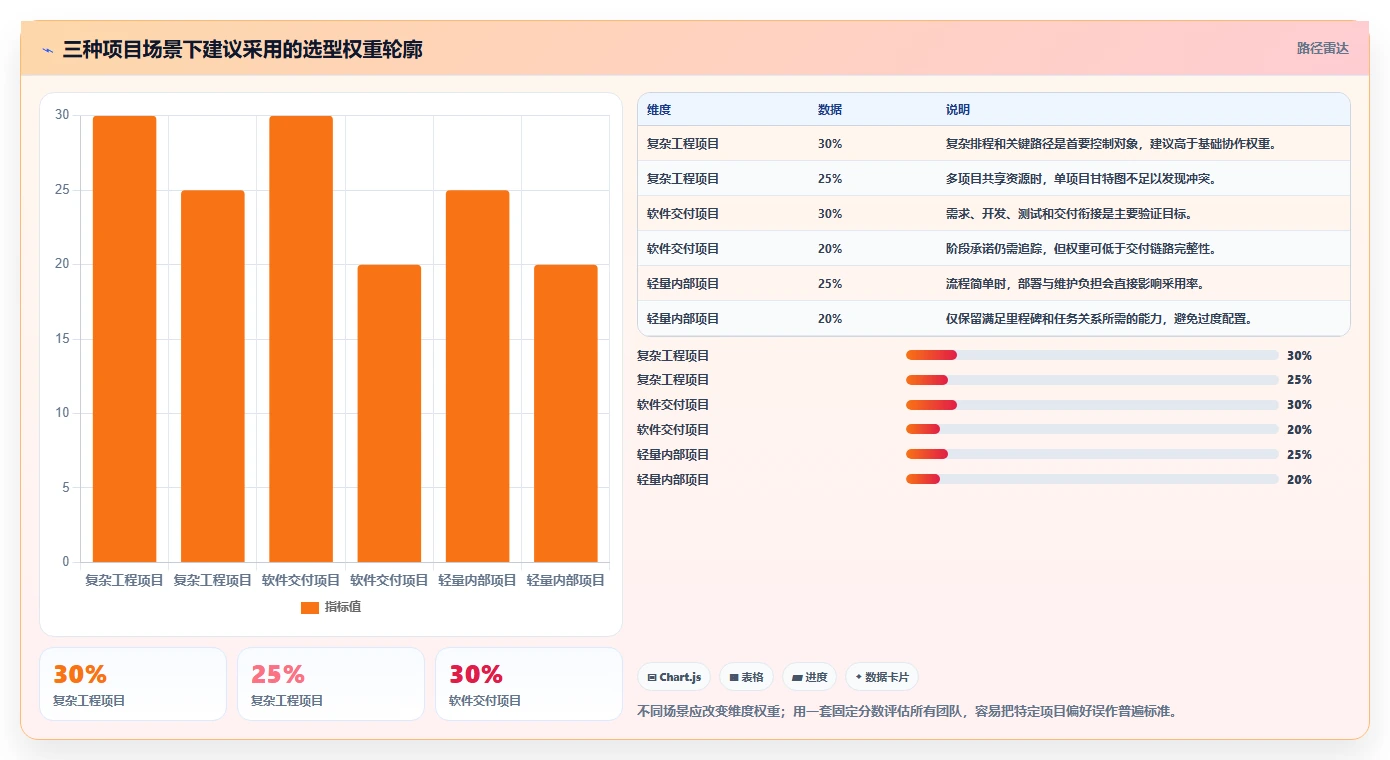The height and width of the screenshot is (760, 1390).
Task: Click the 轻量内部项目 chart bar valued 20
Action: (565, 413)
